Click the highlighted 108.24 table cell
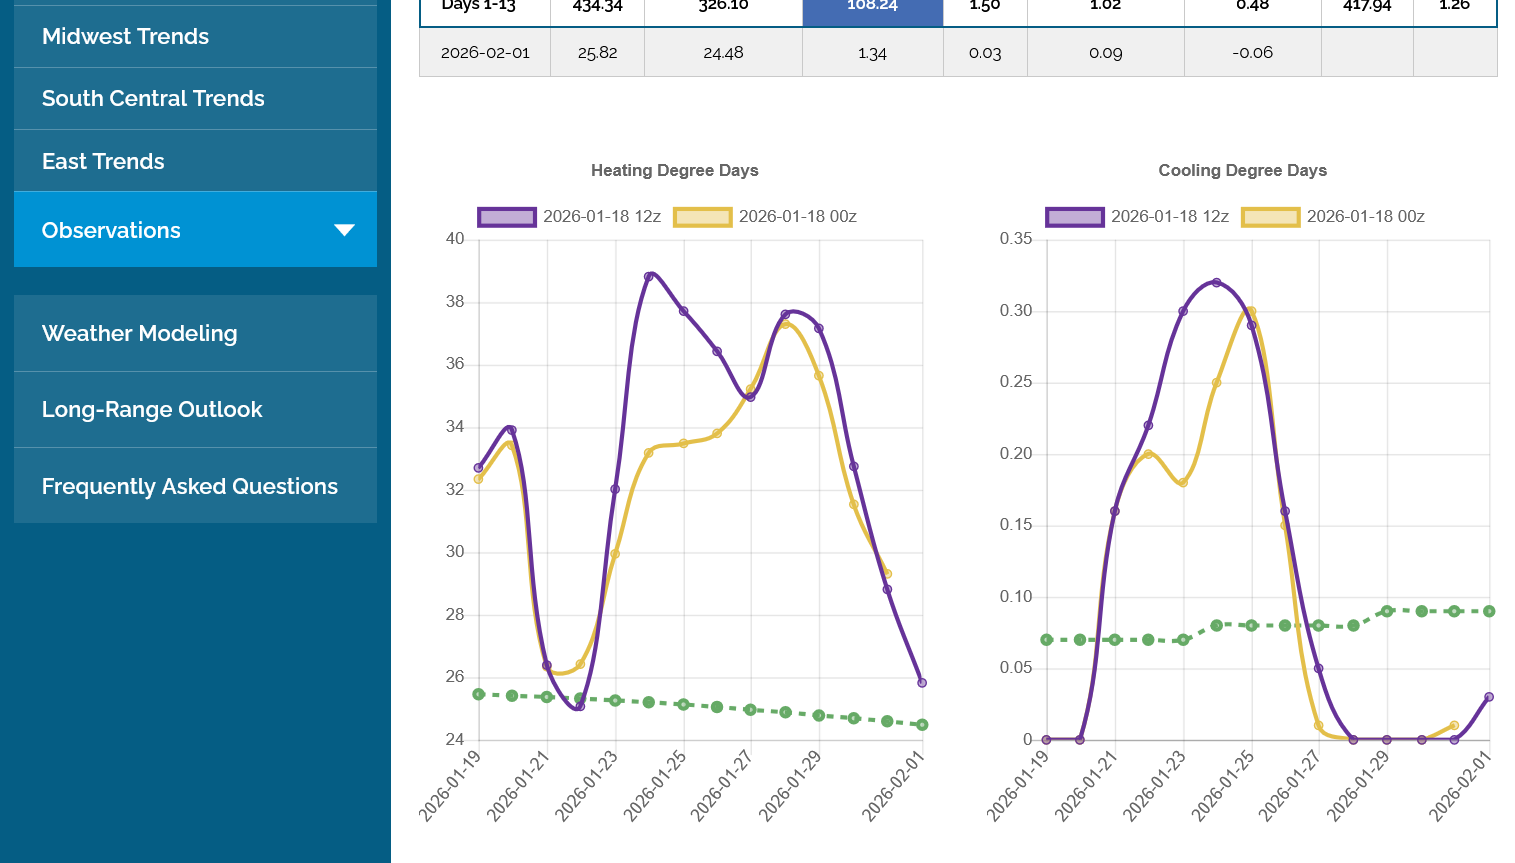1515x863 pixels. [x=872, y=8]
